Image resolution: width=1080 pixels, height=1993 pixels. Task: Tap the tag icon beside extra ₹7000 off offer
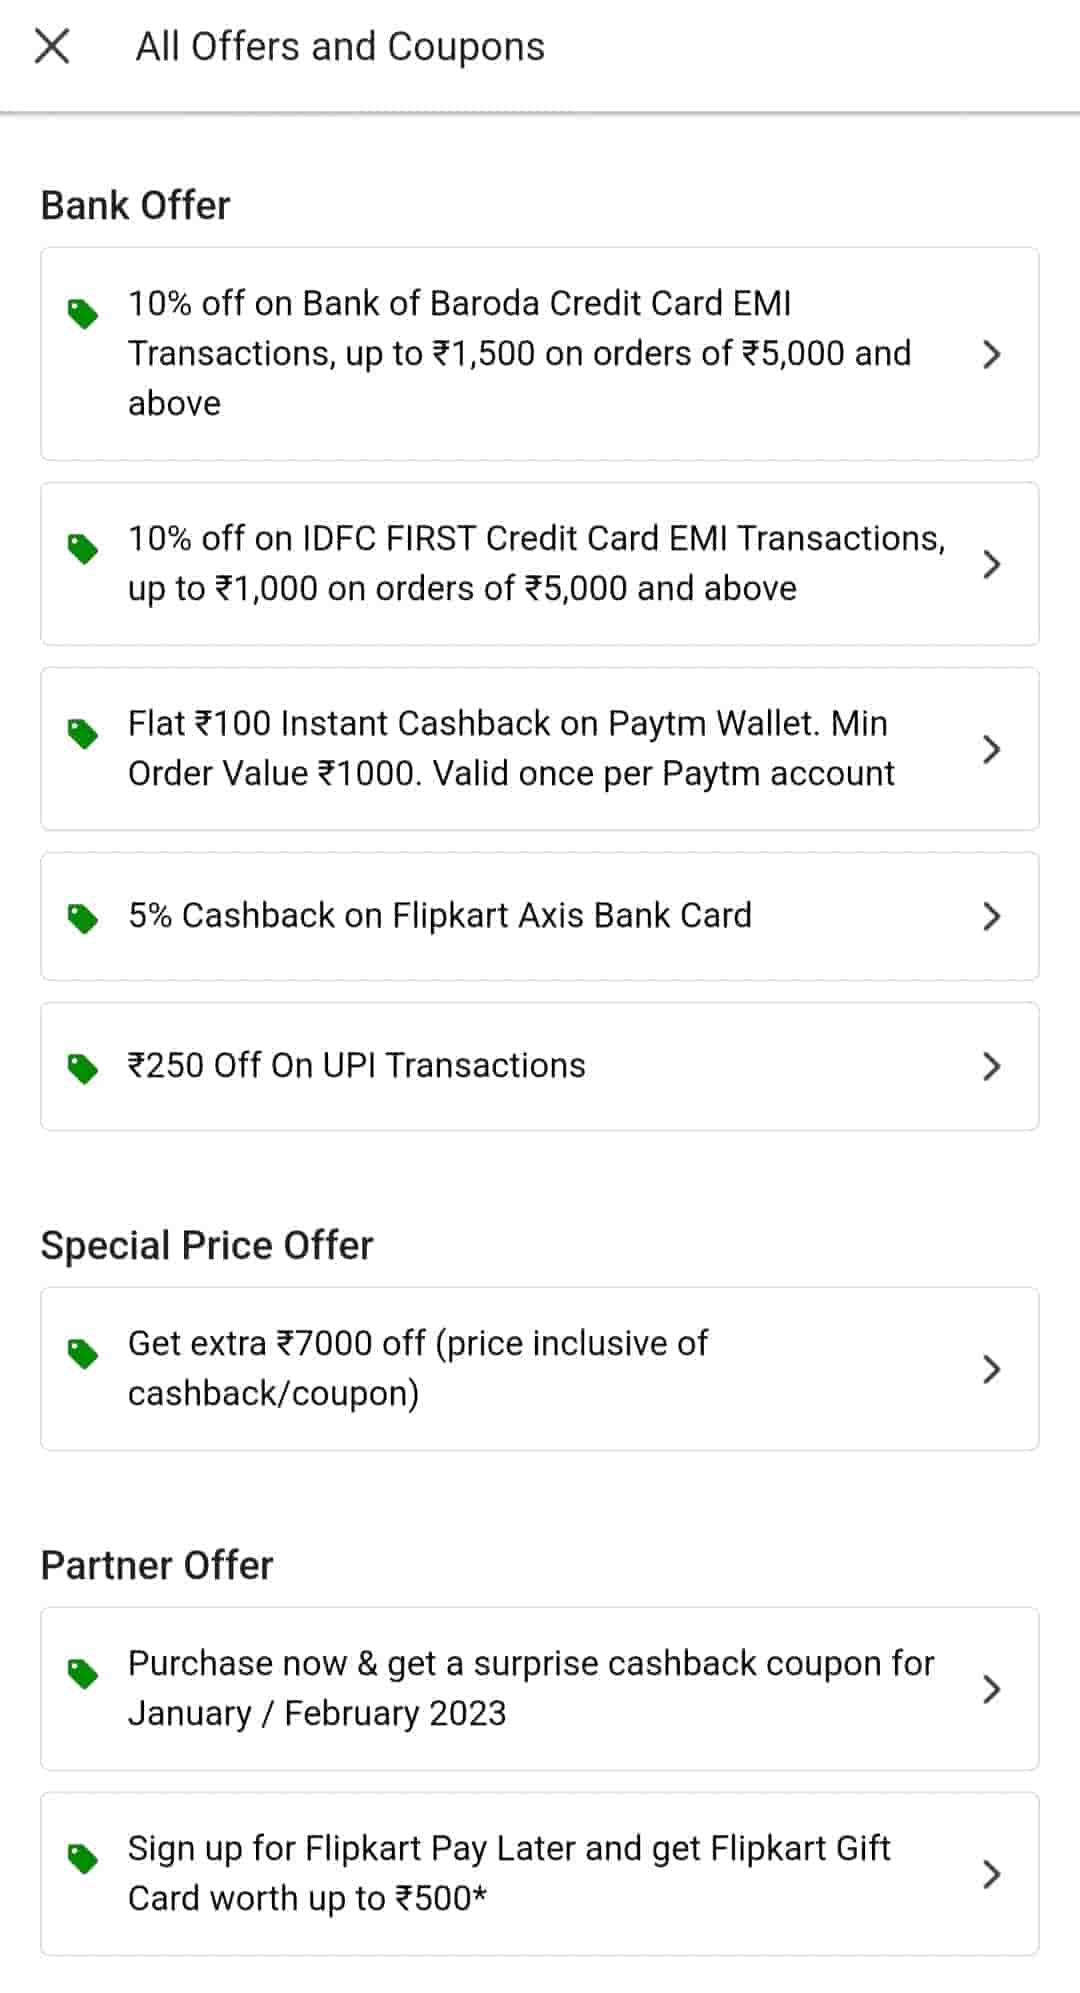coord(83,1354)
